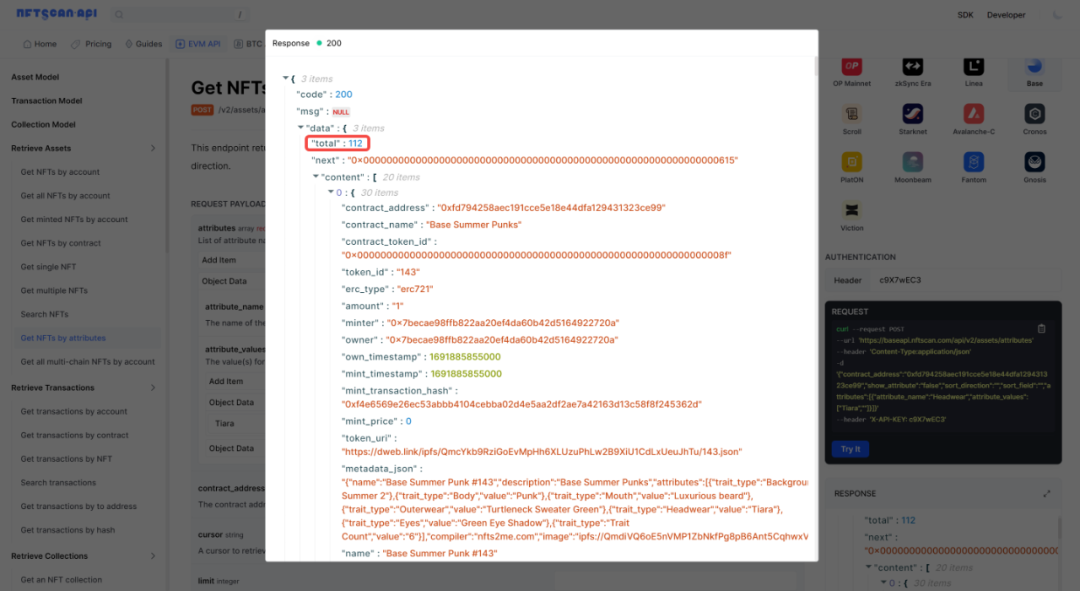
Task: Select the Fantom chain icon
Action: (x=973, y=162)
